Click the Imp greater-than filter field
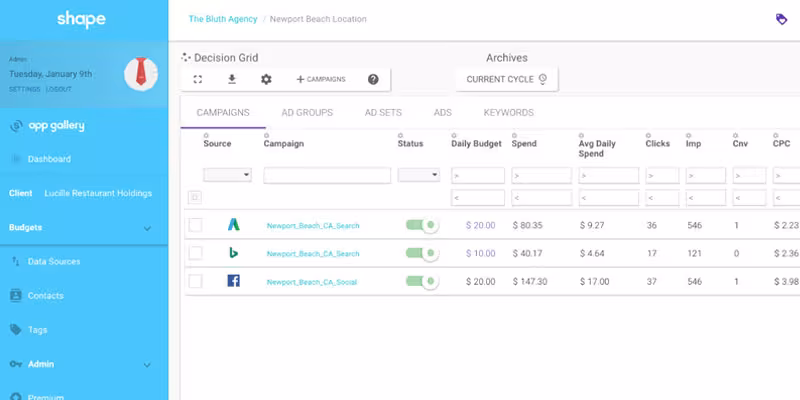Screen dimensions: 800x400 706,176
